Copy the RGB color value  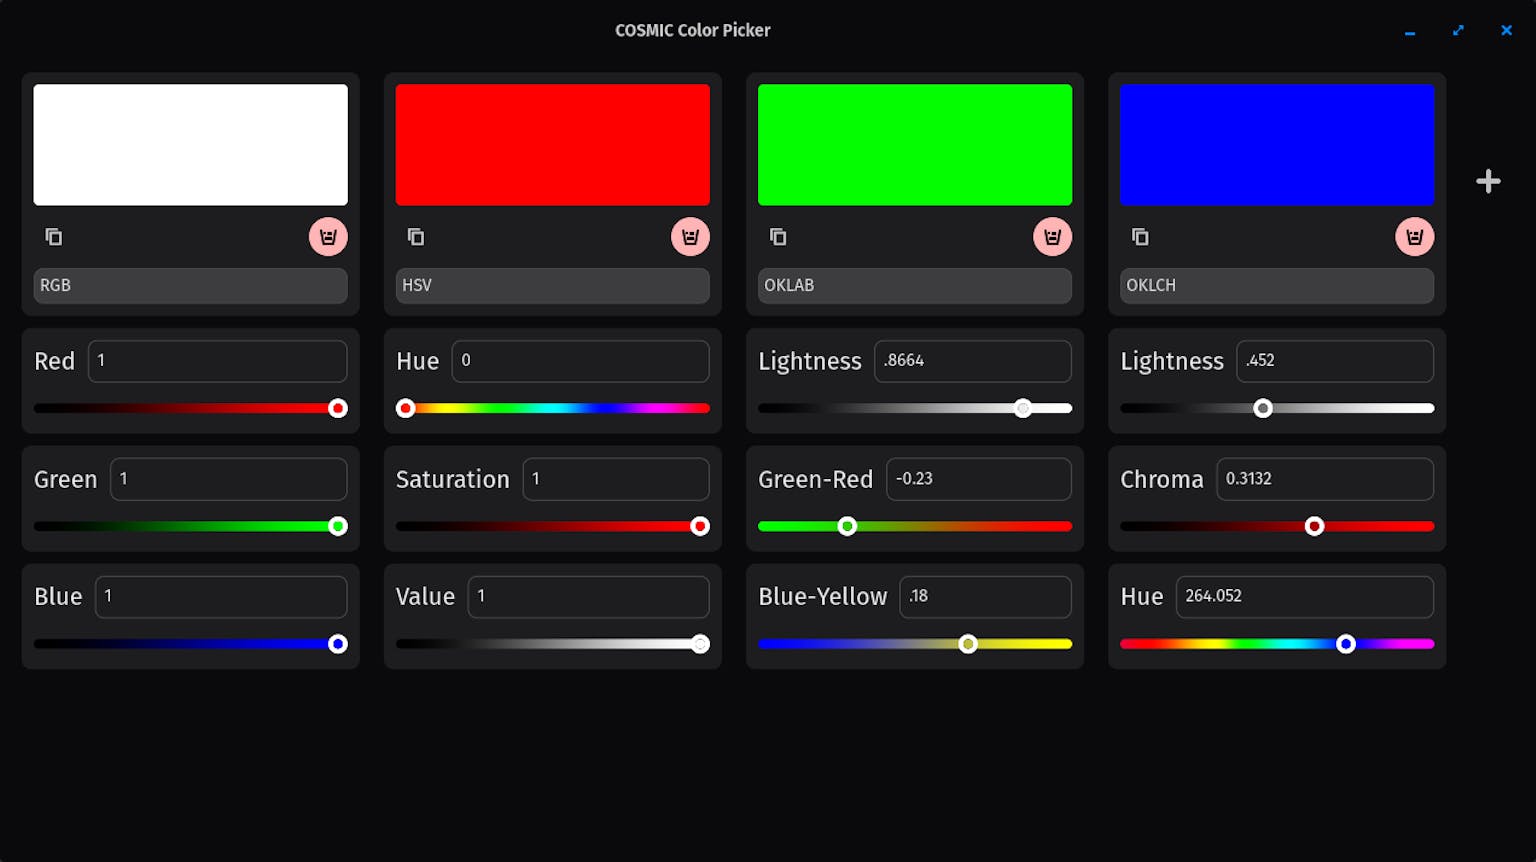53,236
